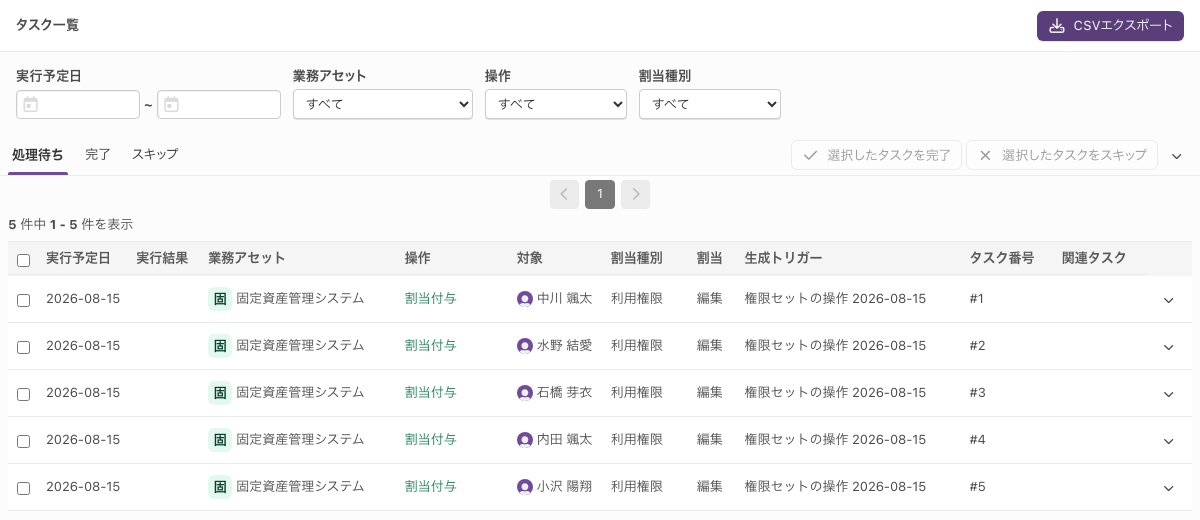The height and width of the screenshot is (520, 1200).
Task: Click the タスク番号 column header
Action: 1002,258
